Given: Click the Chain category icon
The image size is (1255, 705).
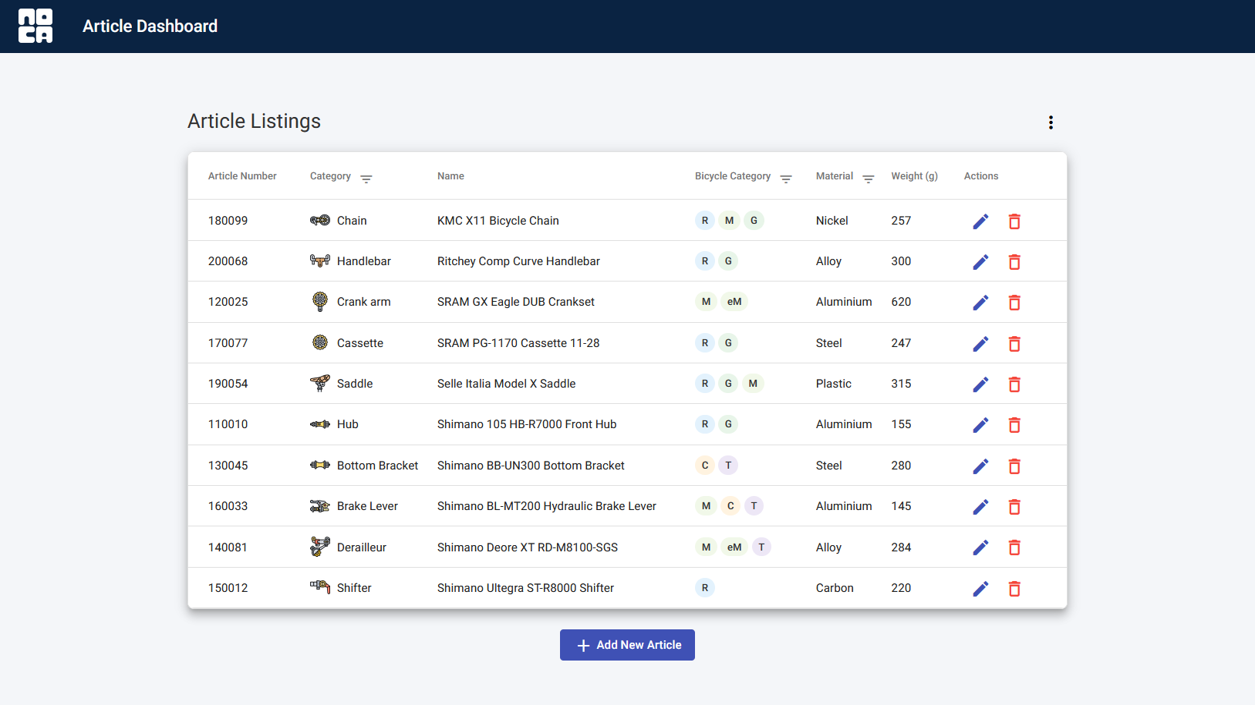Looking at the screenshot, I should click(320, 220).
